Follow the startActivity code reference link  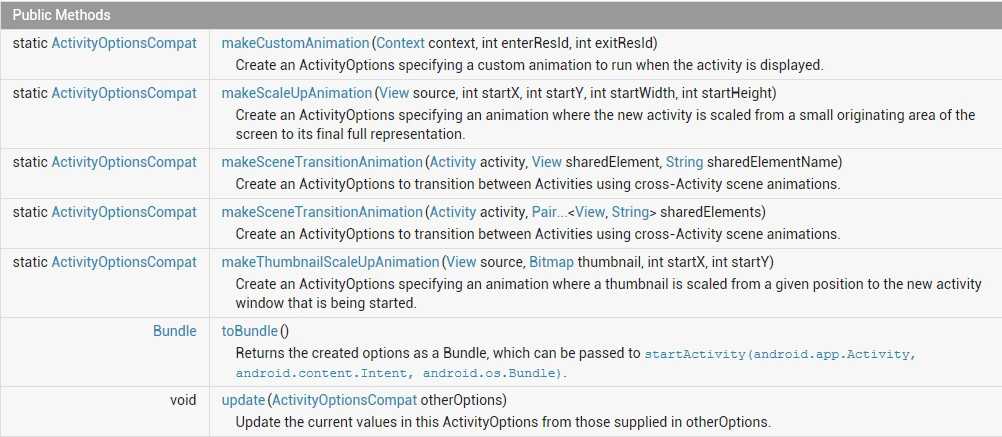click(780, 354)
